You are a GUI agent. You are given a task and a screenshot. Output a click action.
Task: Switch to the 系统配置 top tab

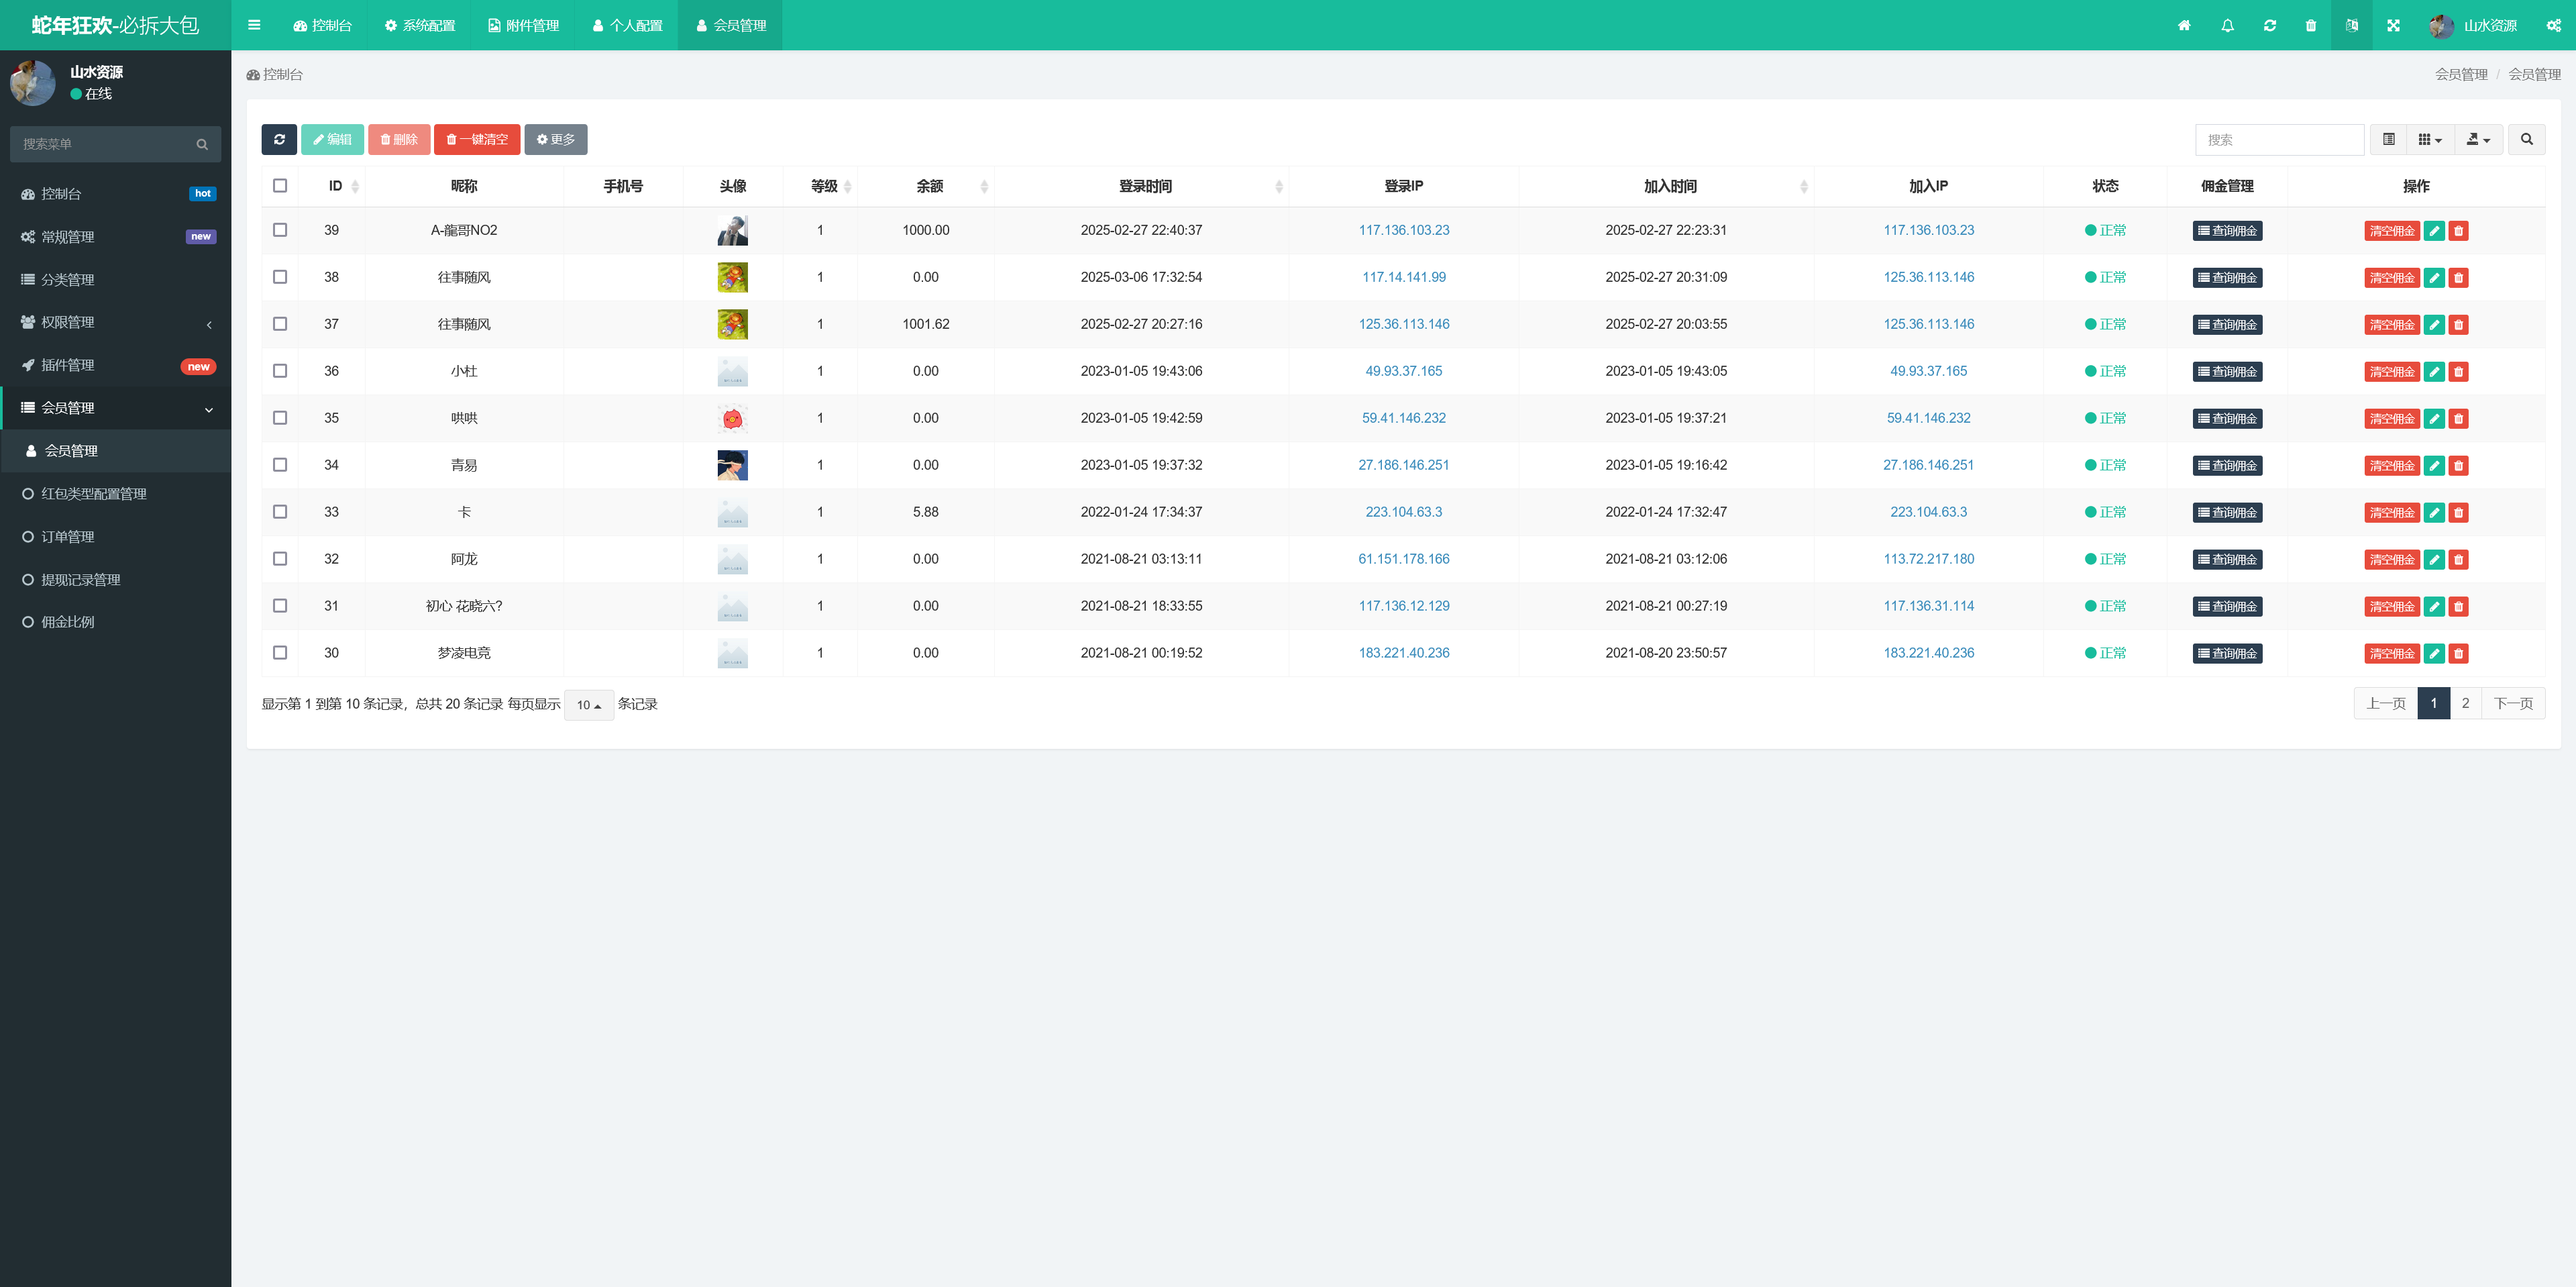pyautogui.click(x=420, y=25)
